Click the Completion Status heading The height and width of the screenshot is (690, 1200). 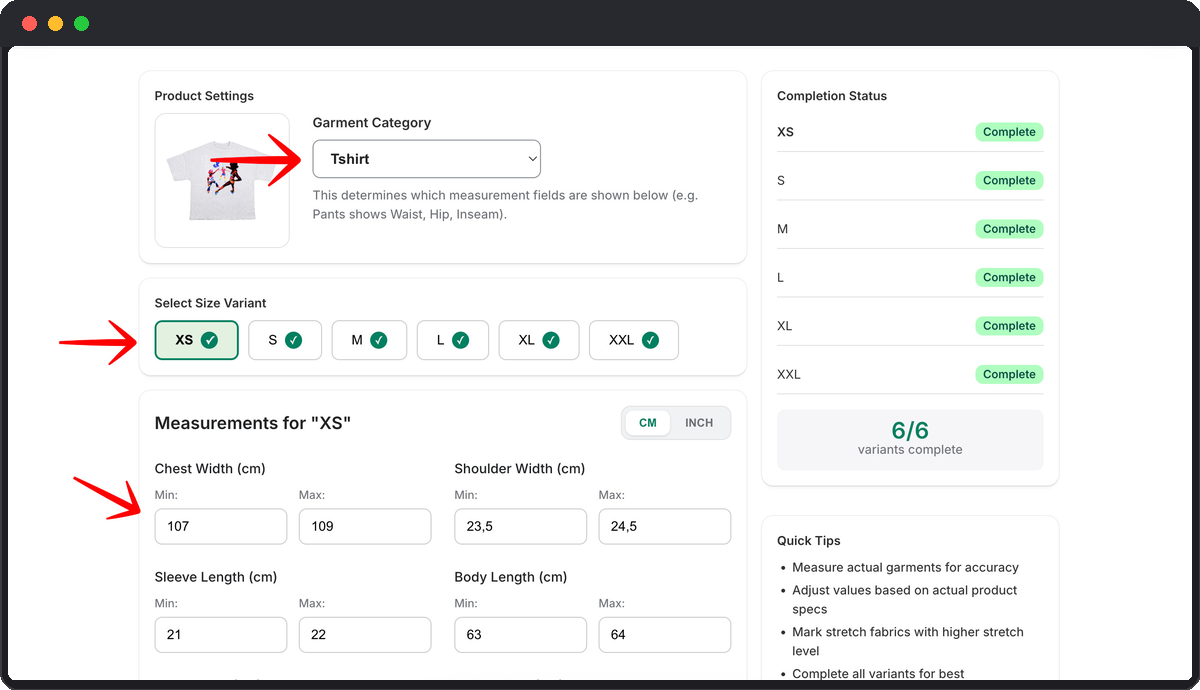point(832,96)
